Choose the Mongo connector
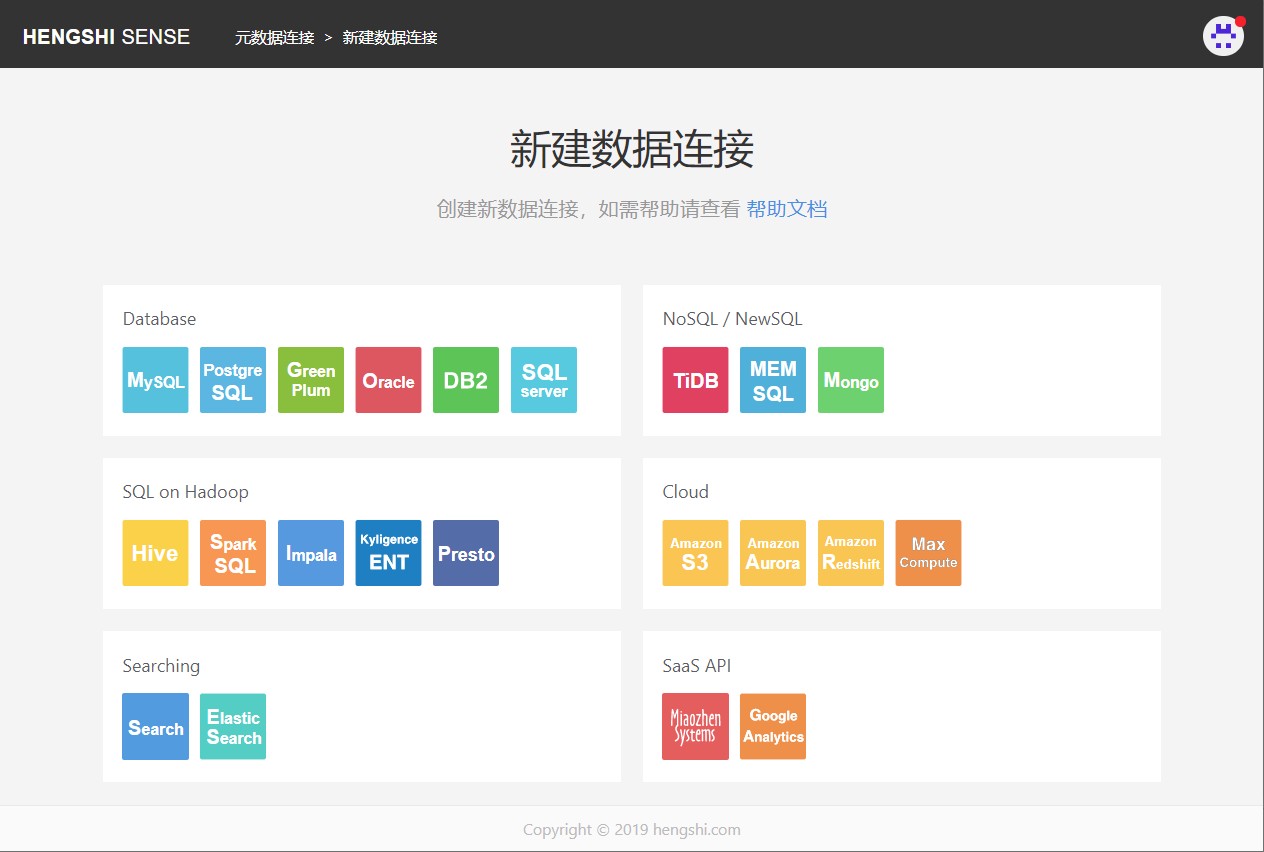This screenshot has width=1264, height=852. click(851, 380)
